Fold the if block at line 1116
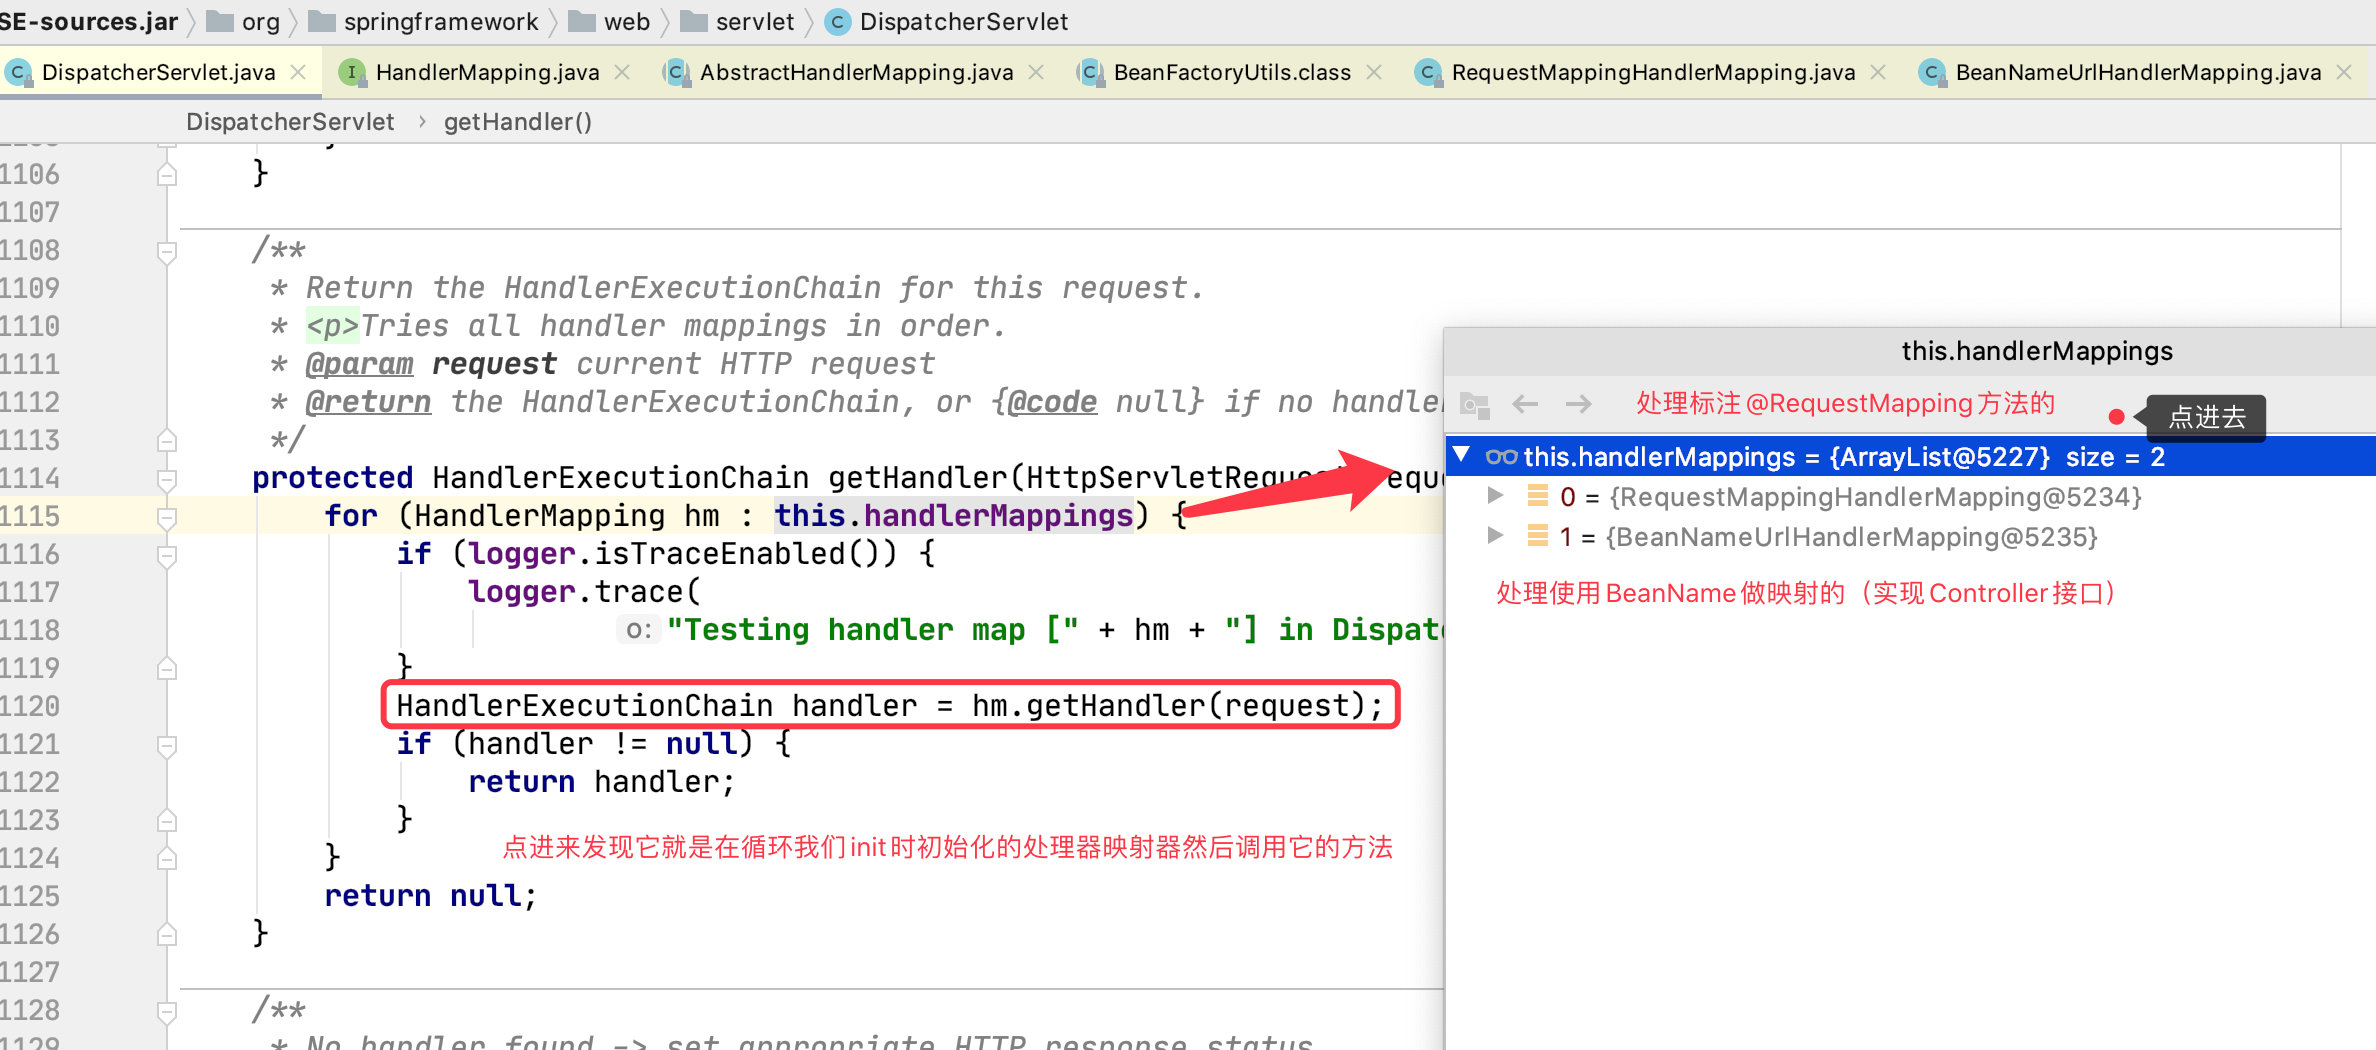This screenshot has width=2376, height=1050. click(x=167, y=555)
